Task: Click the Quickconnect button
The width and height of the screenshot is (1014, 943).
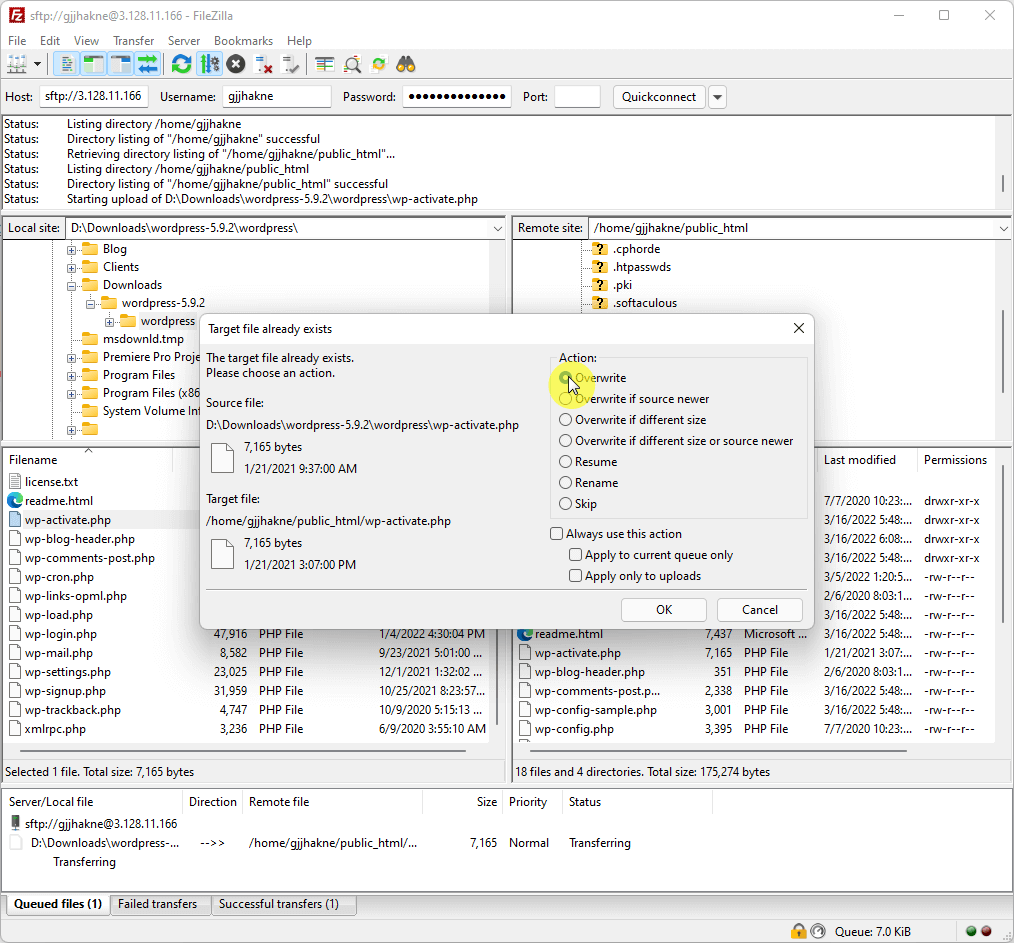Action: [659, 97]
